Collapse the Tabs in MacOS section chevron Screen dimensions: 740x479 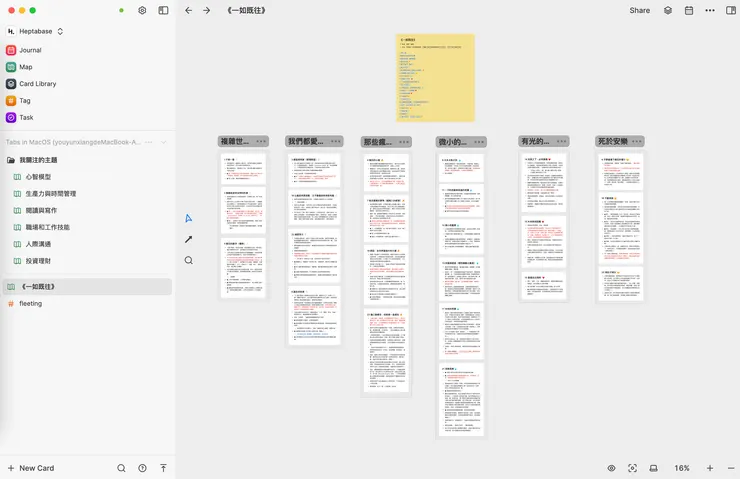coord(164,142)
